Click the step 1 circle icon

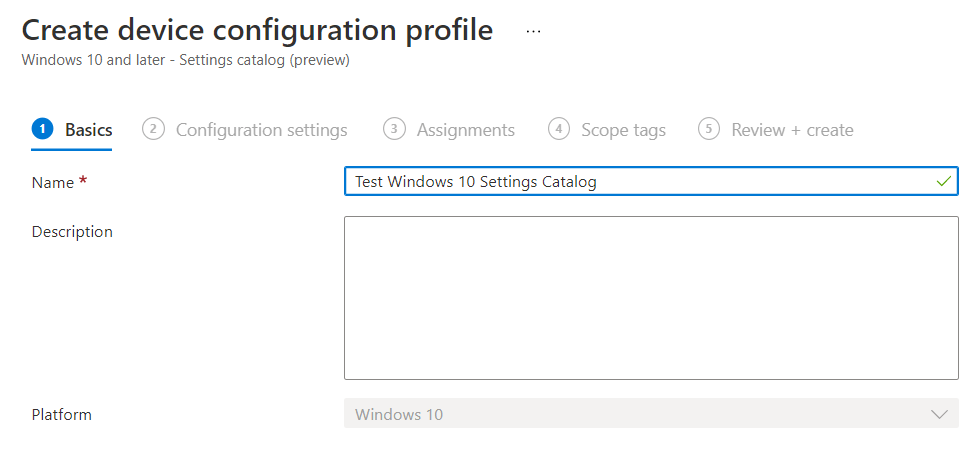(x=43, y=129)
